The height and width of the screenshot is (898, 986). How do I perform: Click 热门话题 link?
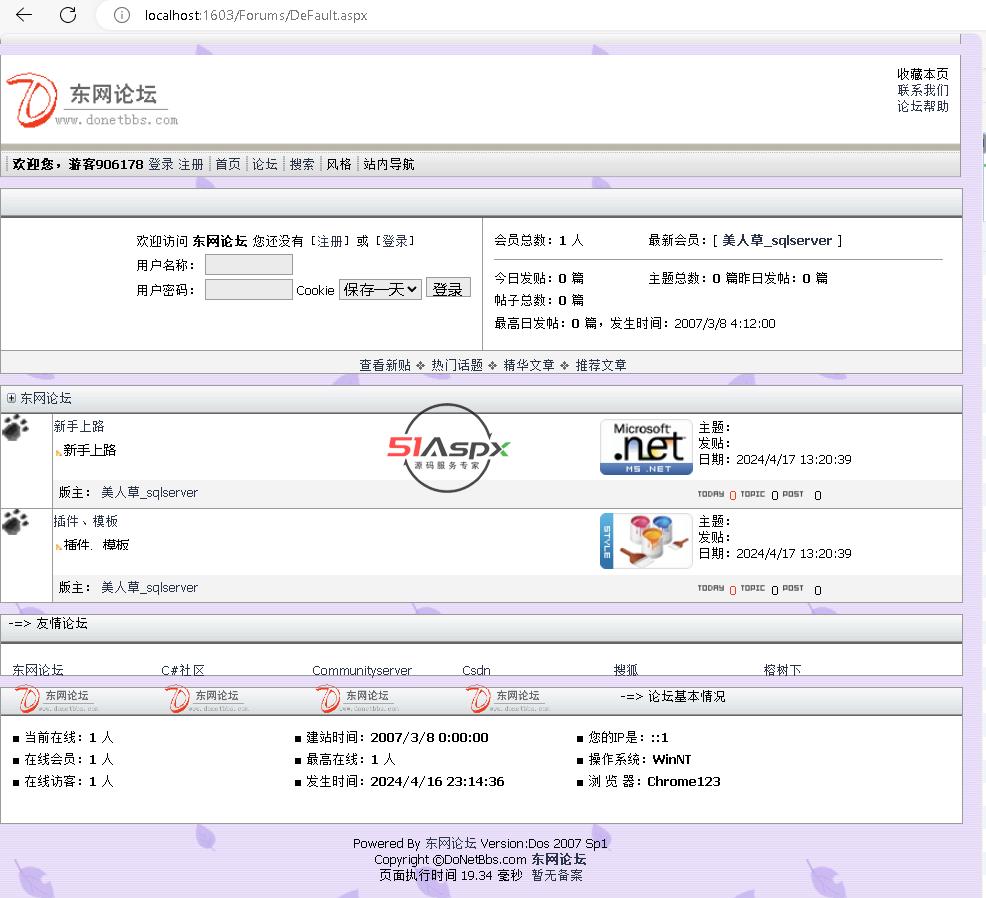tap(457, 365)
